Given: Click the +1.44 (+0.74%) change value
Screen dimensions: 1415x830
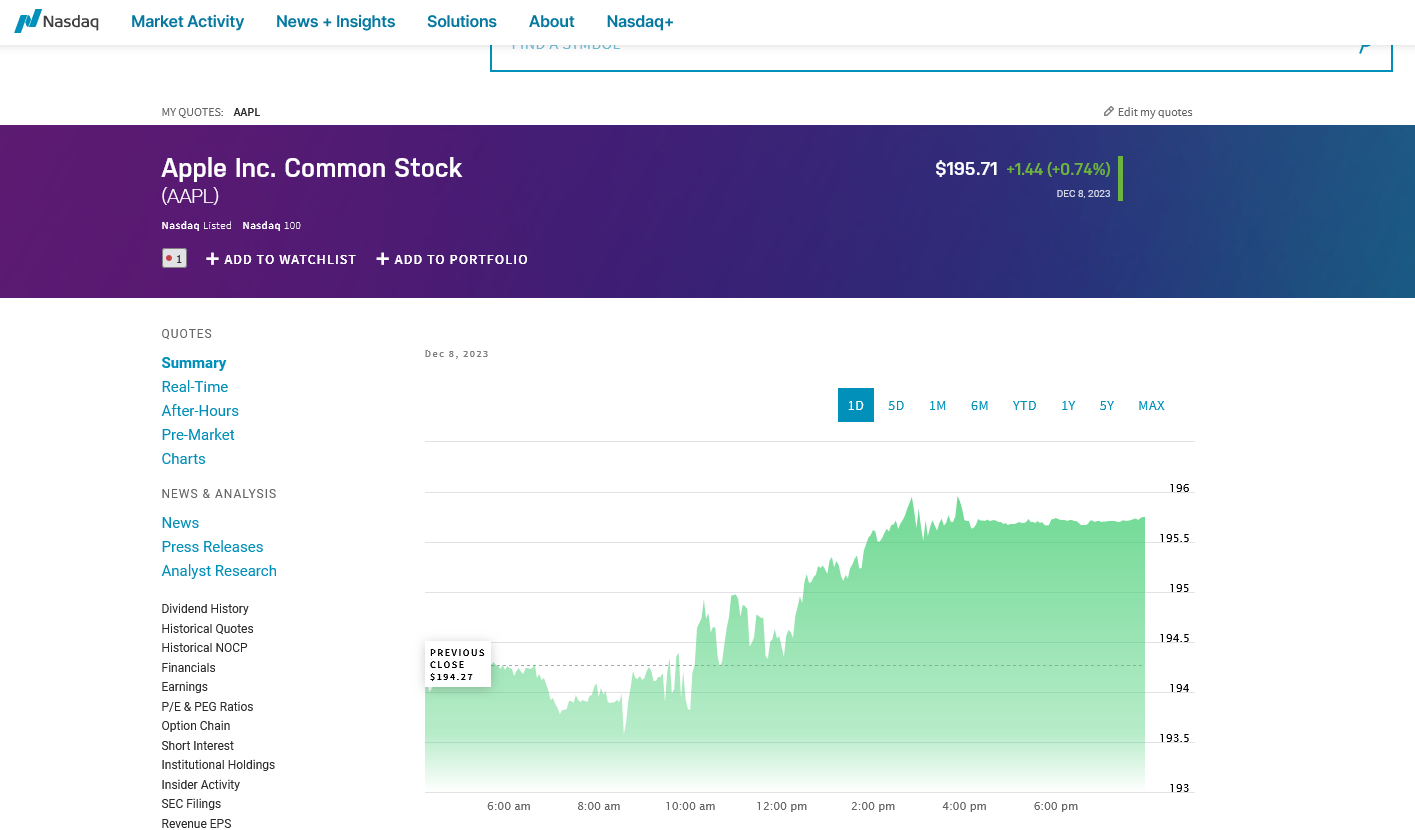Looking at the screenshot, I should (x=1058, y=170).
